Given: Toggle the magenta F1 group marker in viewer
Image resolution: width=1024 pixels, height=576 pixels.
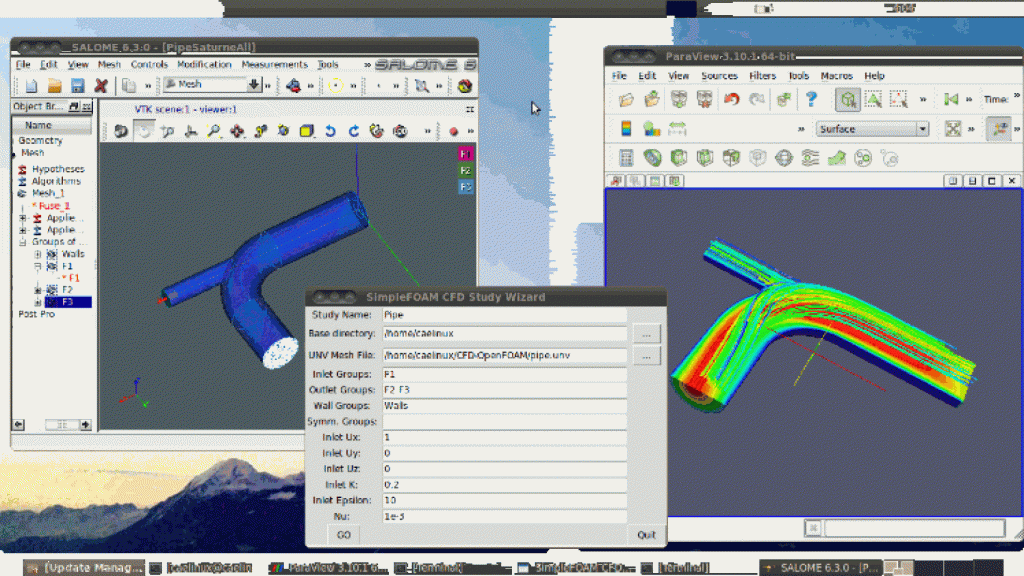Looking at the screenshot, I should (x=465, y=154).
